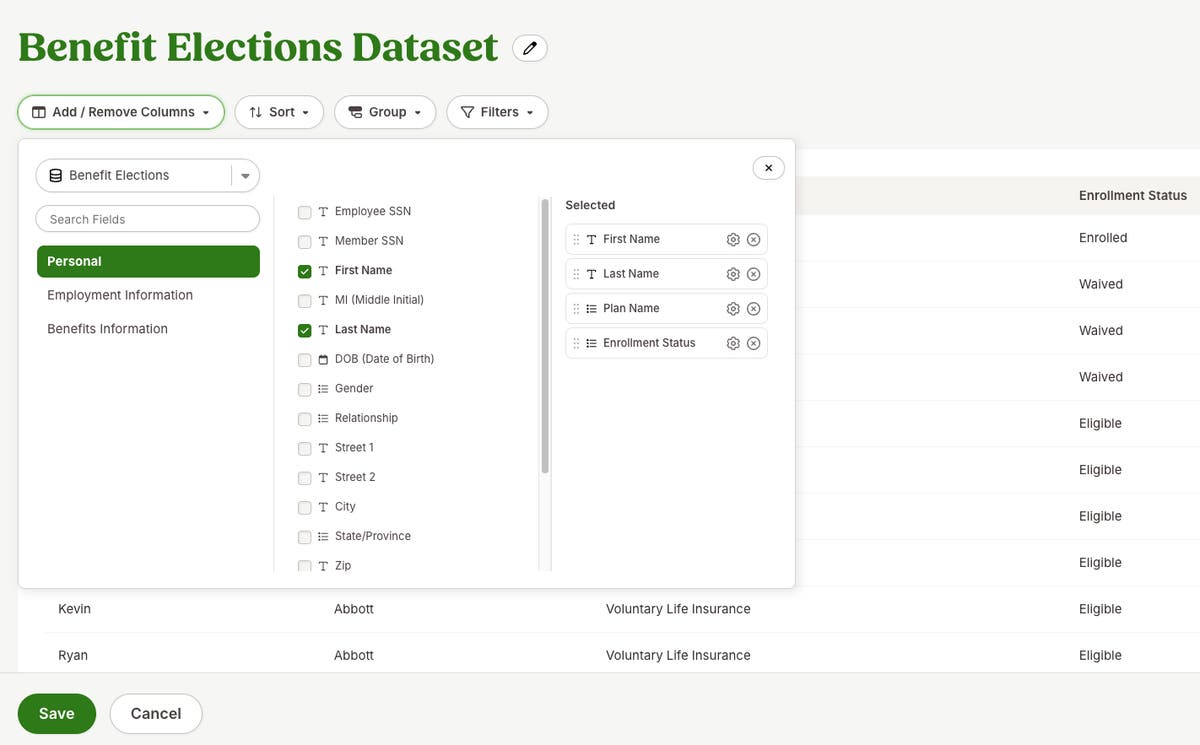Click the gear icon on First Name selected field
This screenshot has width=1200, height=745.
732,238
